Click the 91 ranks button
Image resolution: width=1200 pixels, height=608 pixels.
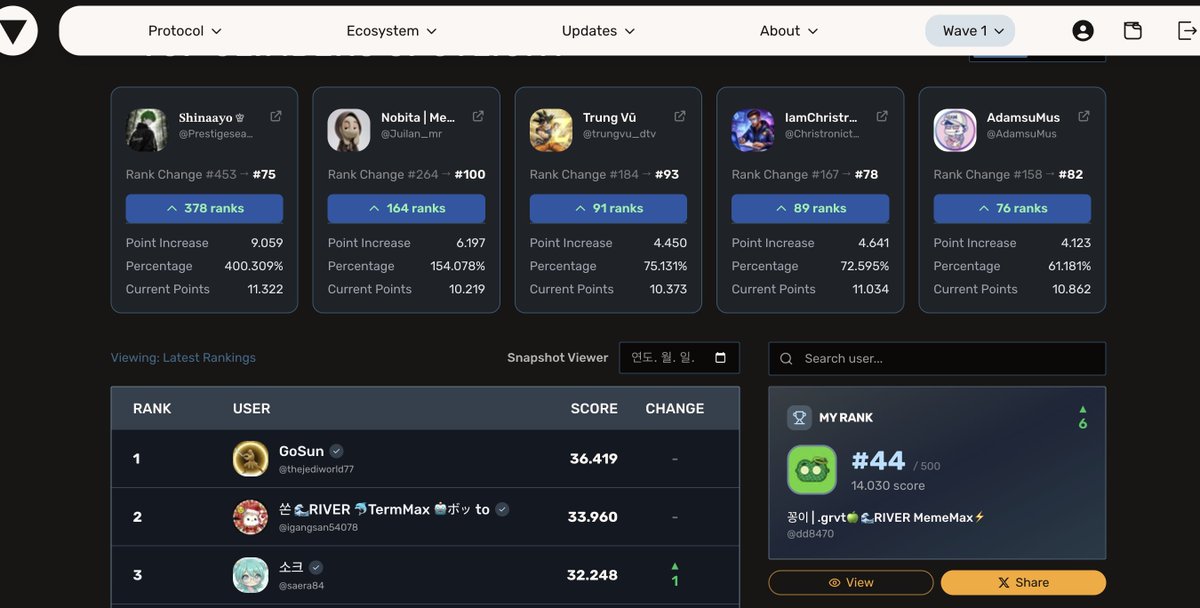click(x=608, y=208)
